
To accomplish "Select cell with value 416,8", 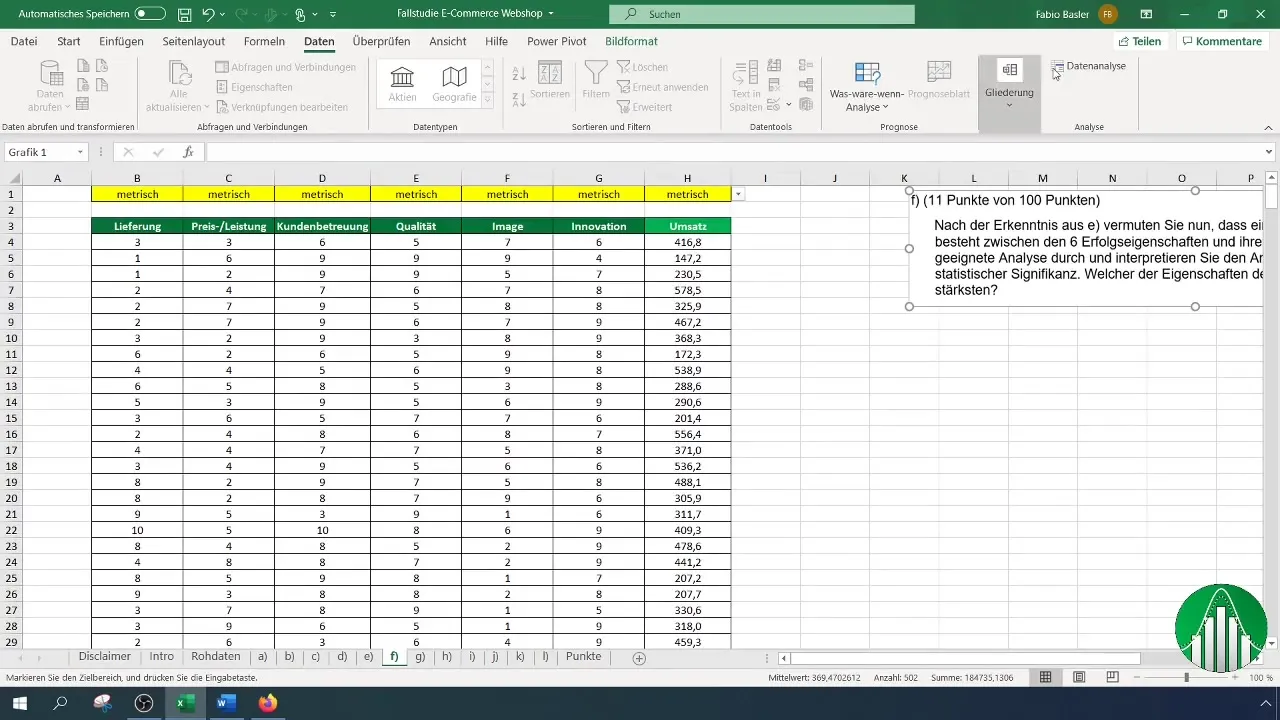I will click(x=688, y=242).
